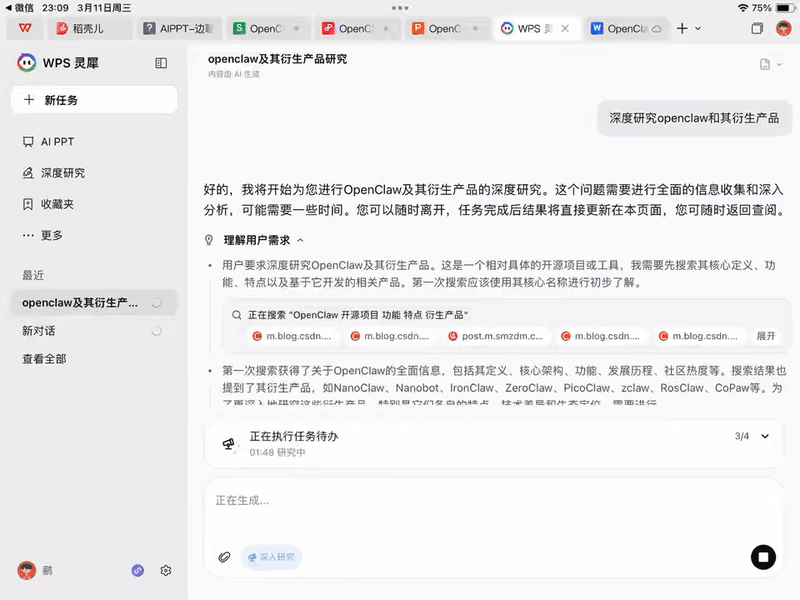Switch to the AIPPT tab
800x600 pixels.
(x=179, y=29)
